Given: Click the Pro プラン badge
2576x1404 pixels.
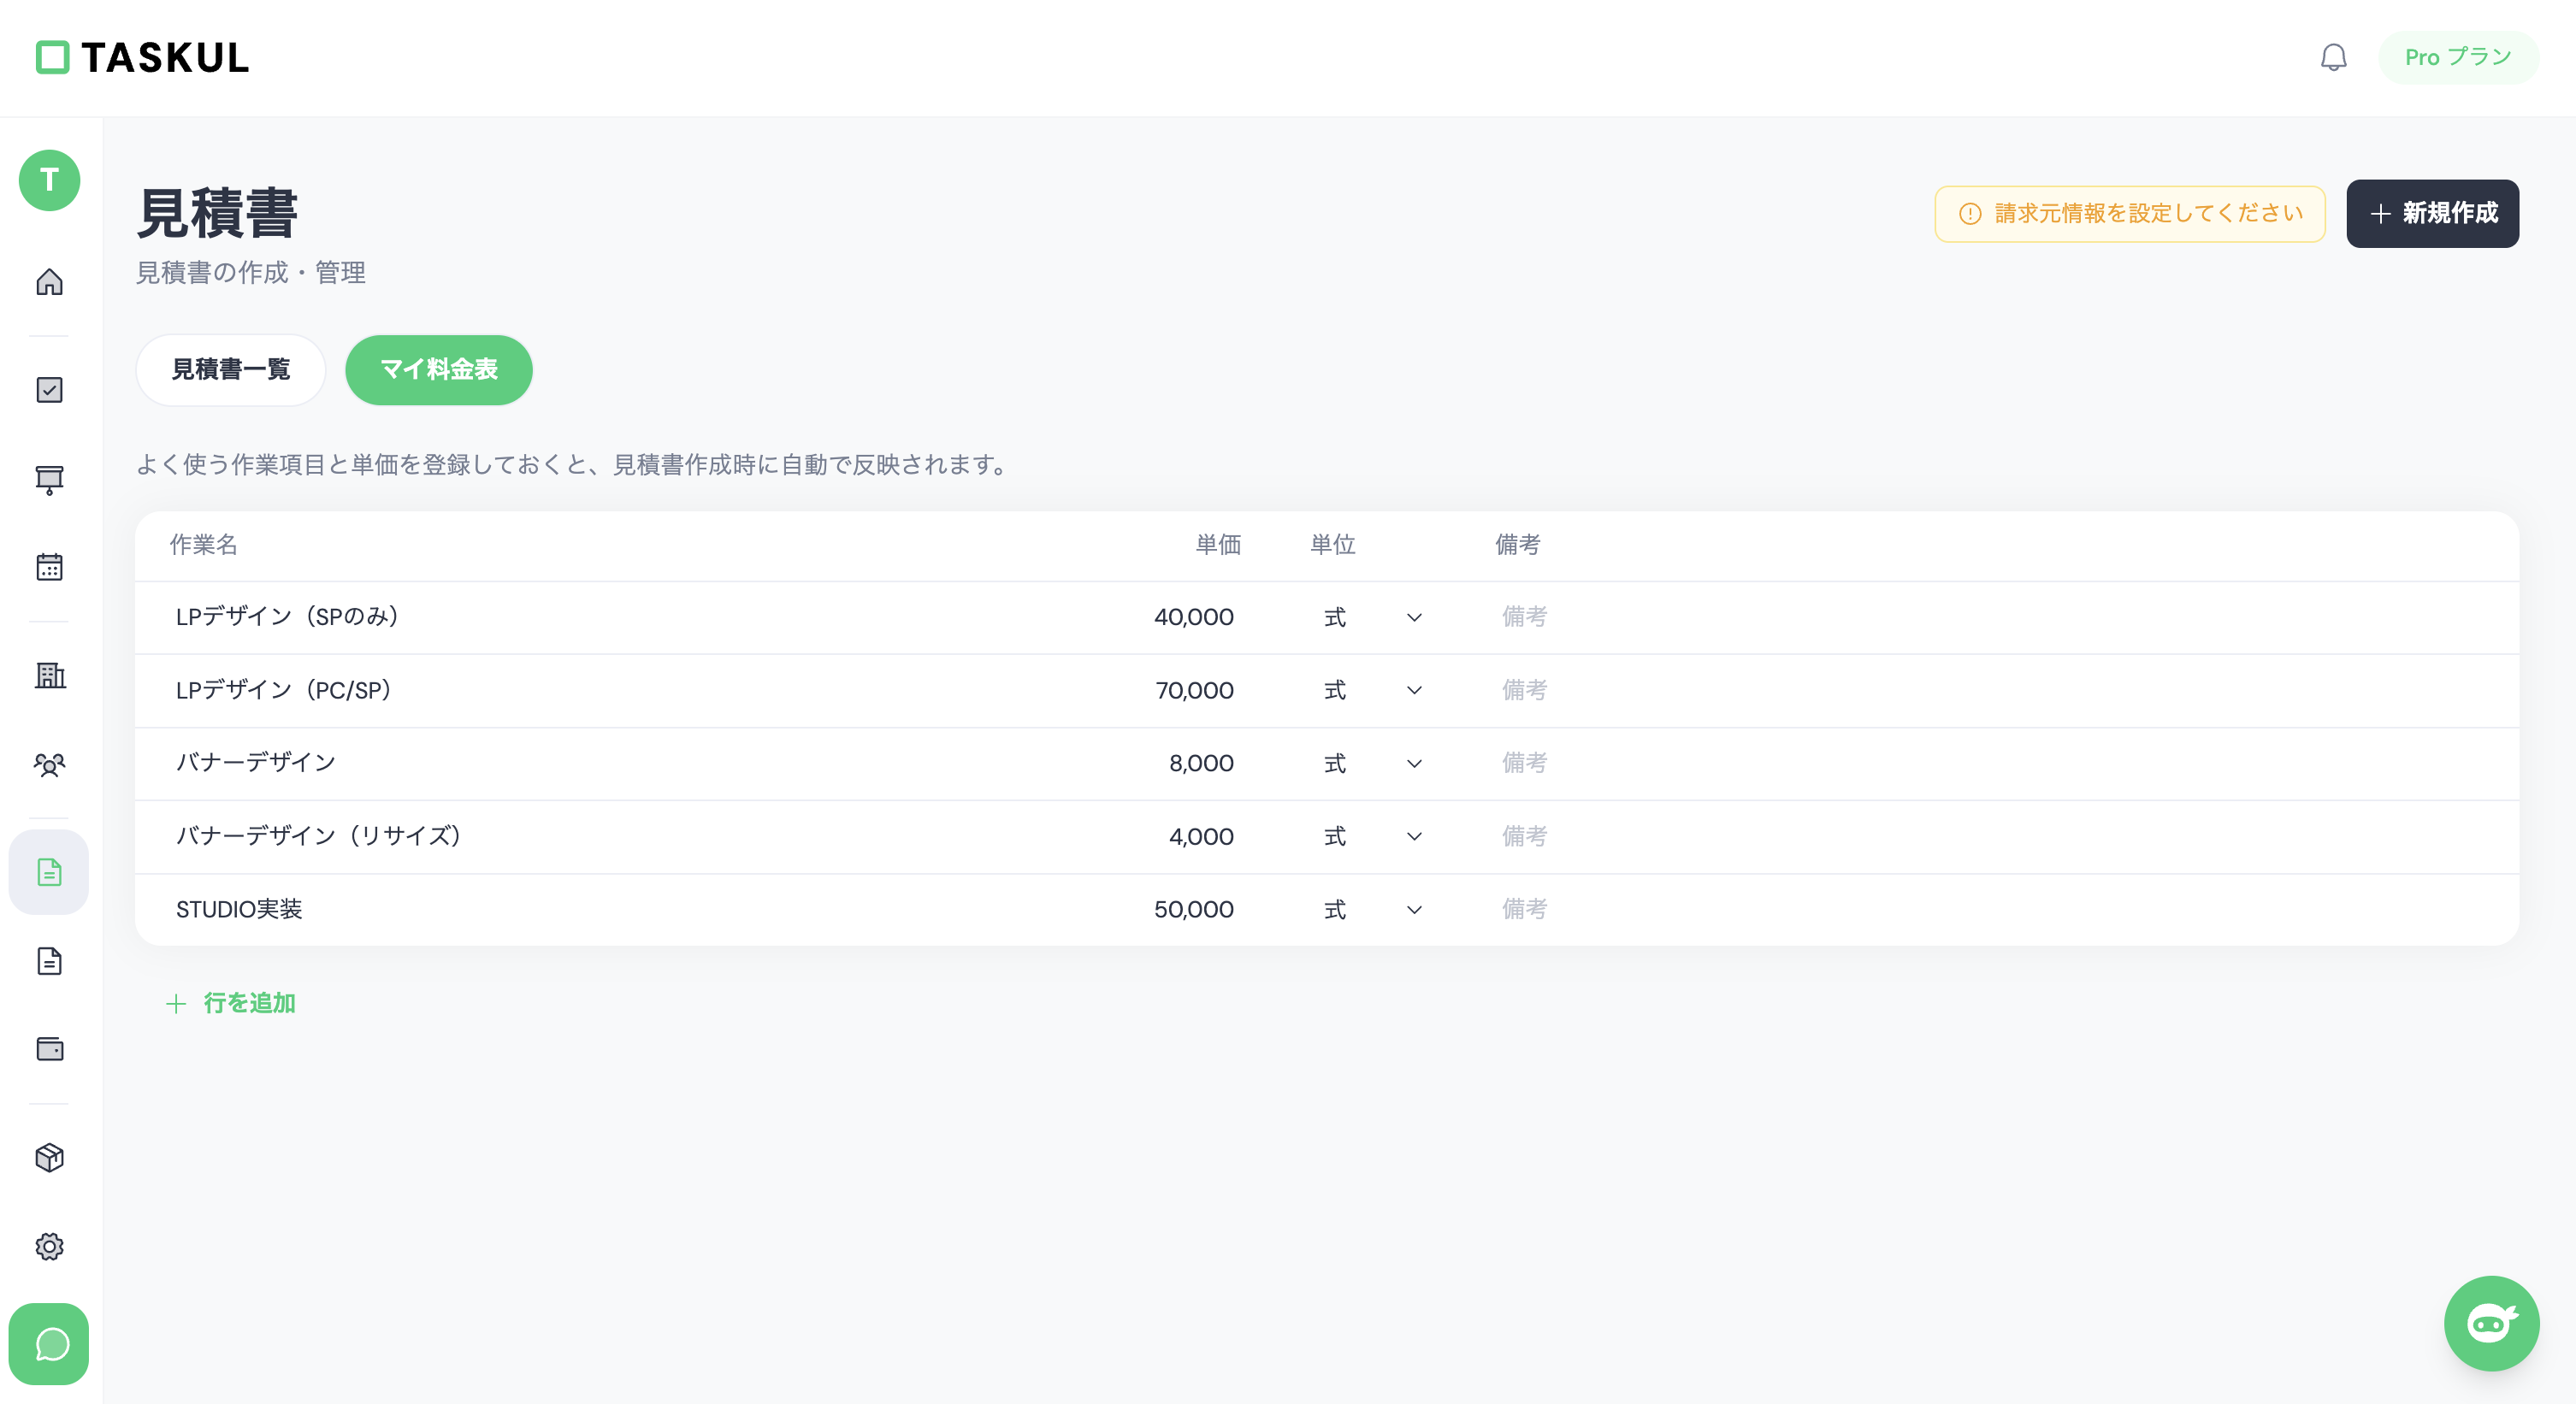Looking at the screenshot, I should point(2457,57).
